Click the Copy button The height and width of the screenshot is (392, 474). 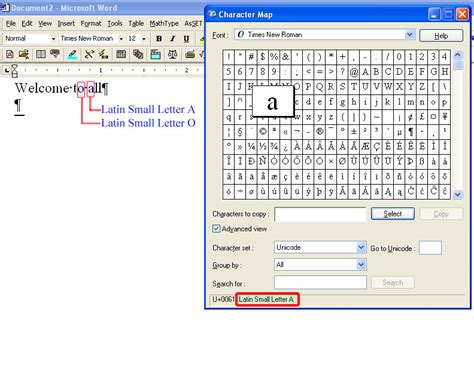pyautogui.click(x=441, y=214)
